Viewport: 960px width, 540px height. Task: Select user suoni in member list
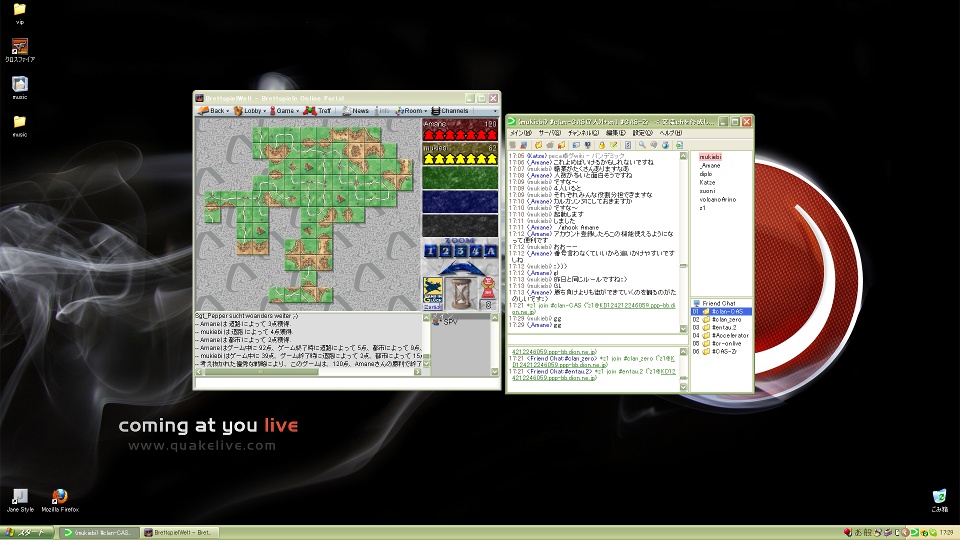(707, 191)
